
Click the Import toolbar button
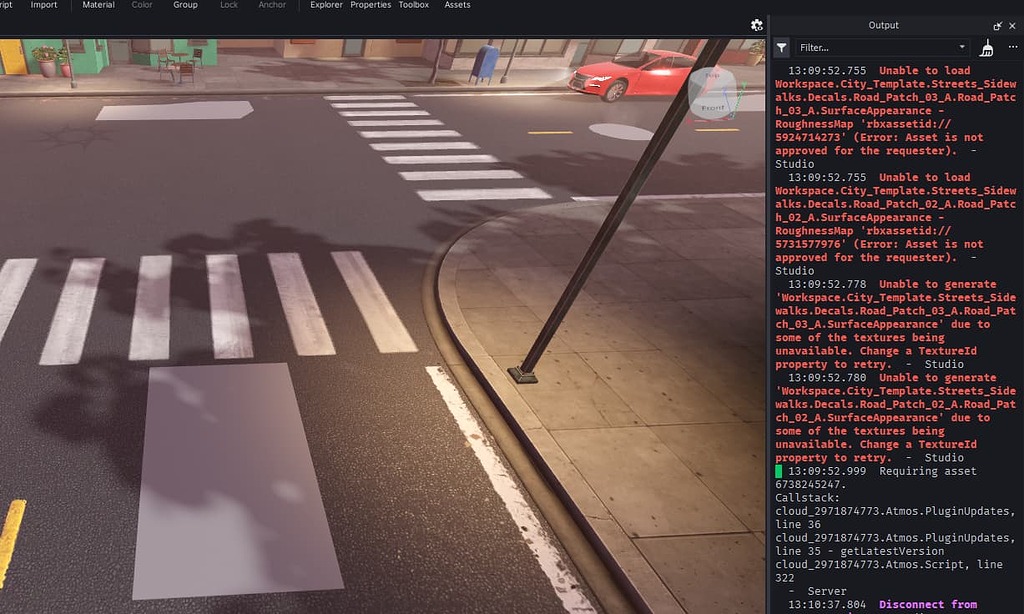(44, 5)
